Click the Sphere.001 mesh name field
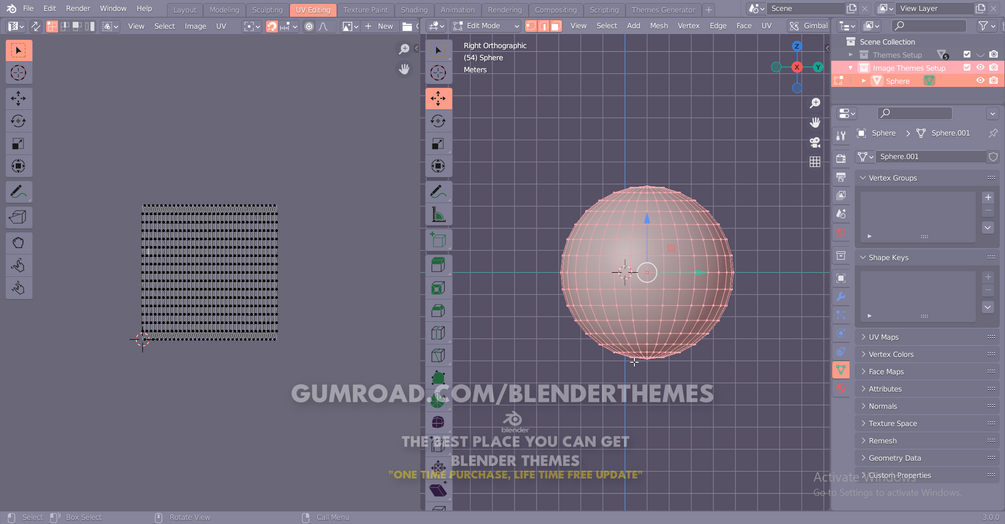 (931, 156)
